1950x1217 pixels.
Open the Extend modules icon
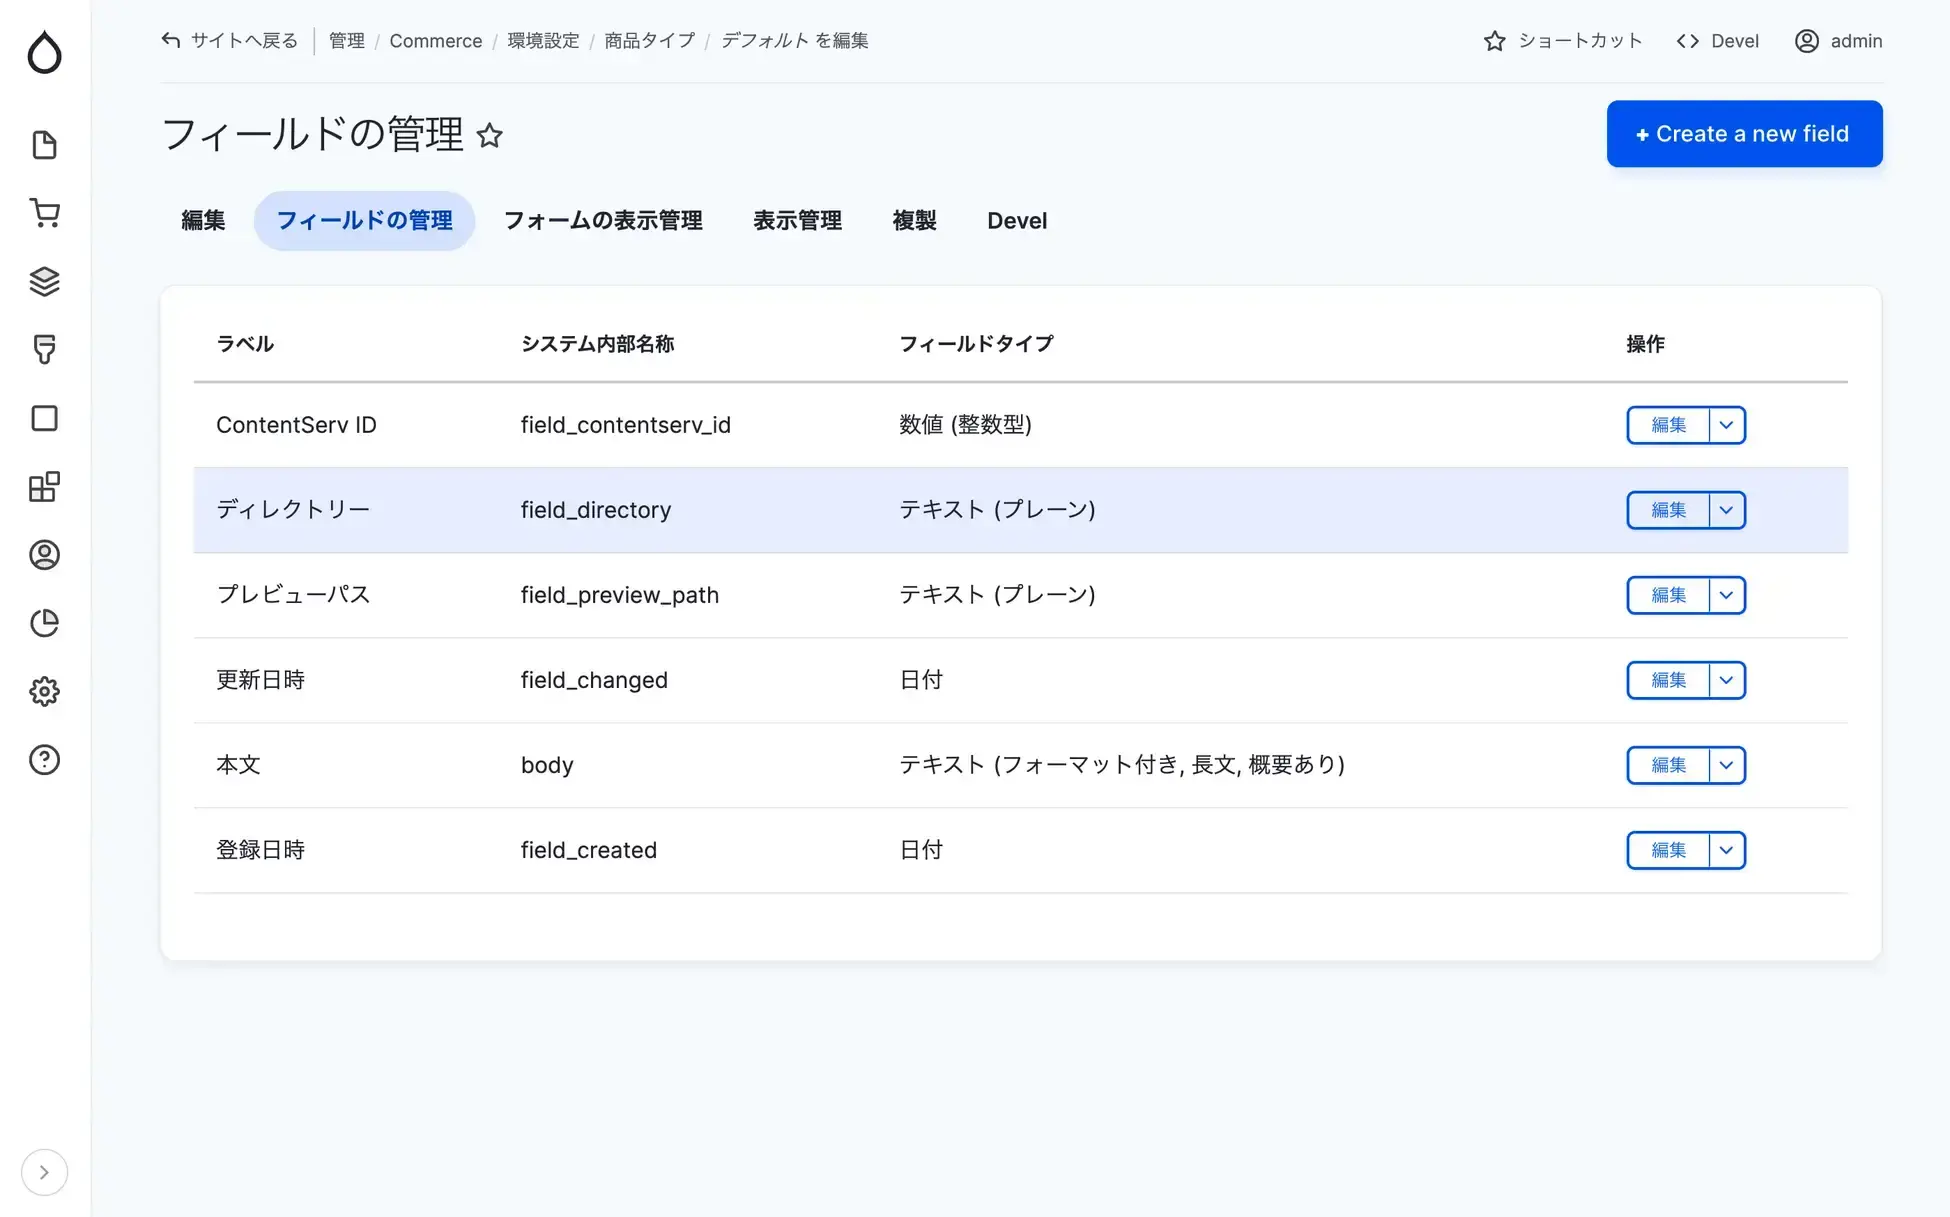[44, 487]
